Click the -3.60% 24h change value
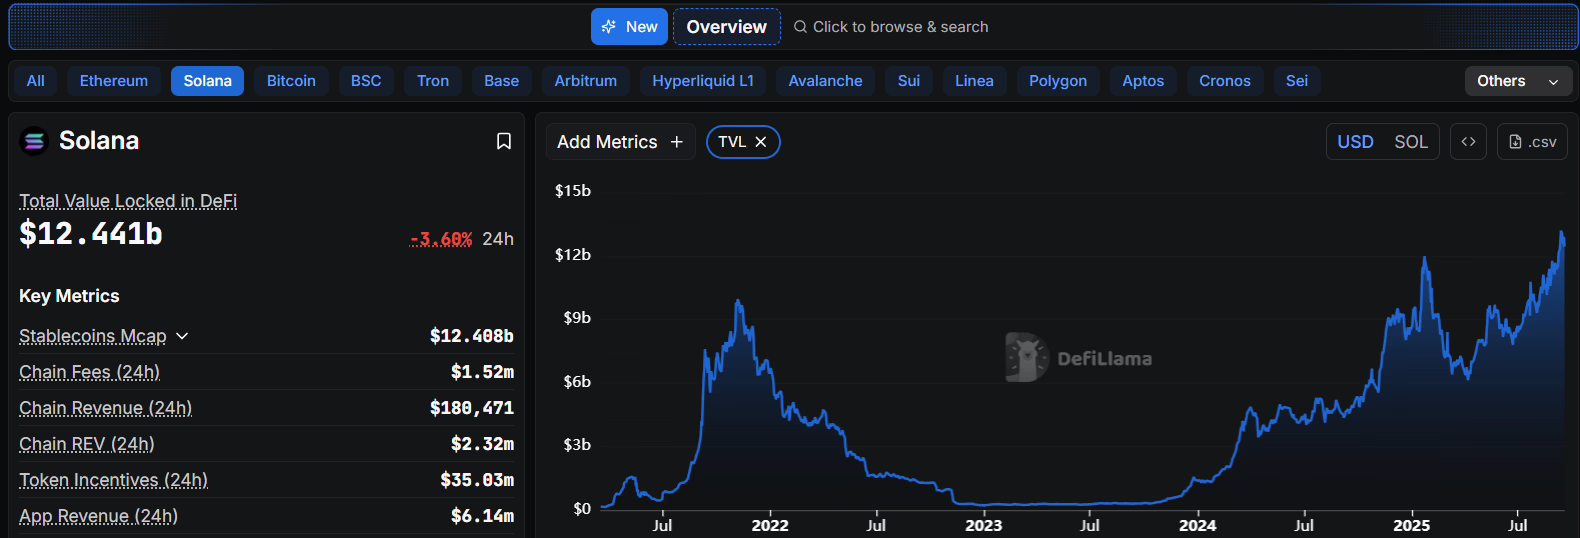This screenshot has height=538, width=1580. pos(441,239)
